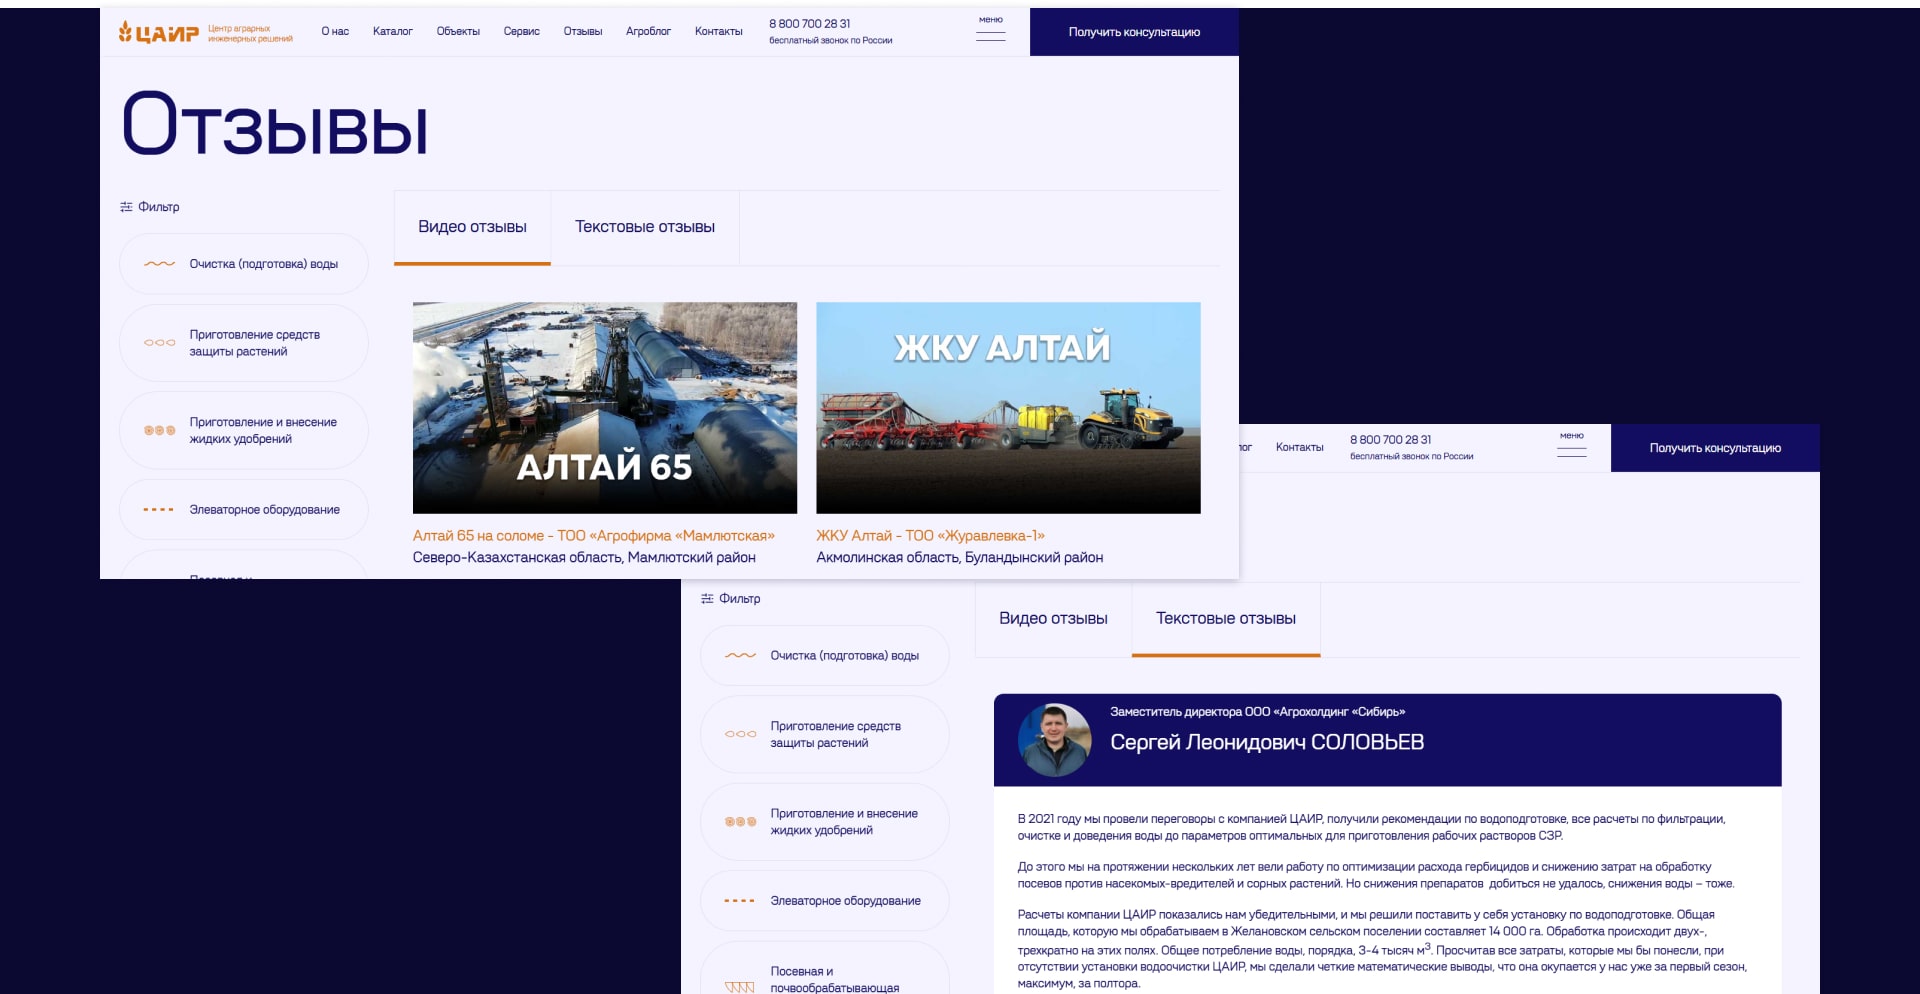The image size is (1920, 994).
Task: Click the Отзывы page heading
Action: click(x=275, y=125)
